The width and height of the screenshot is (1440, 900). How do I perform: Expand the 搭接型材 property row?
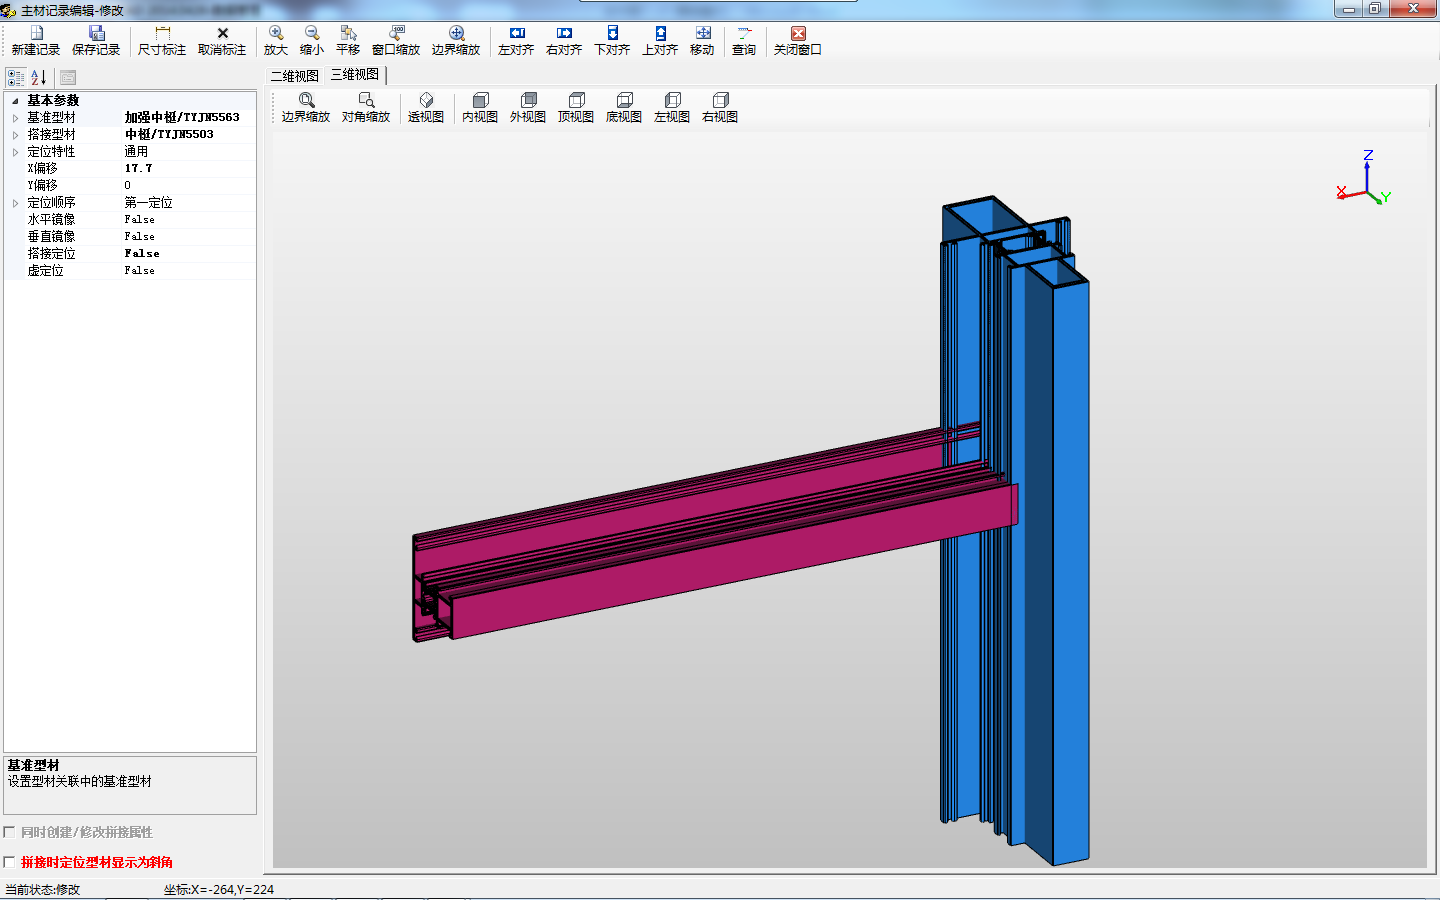click(x=15, y=135)
